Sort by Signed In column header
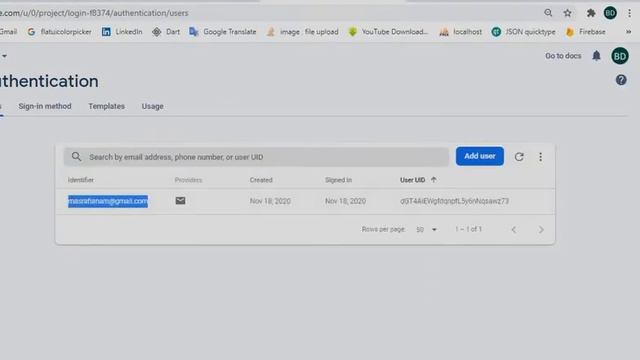The width and height of the screenshot is (640, 360). point(338,180)
